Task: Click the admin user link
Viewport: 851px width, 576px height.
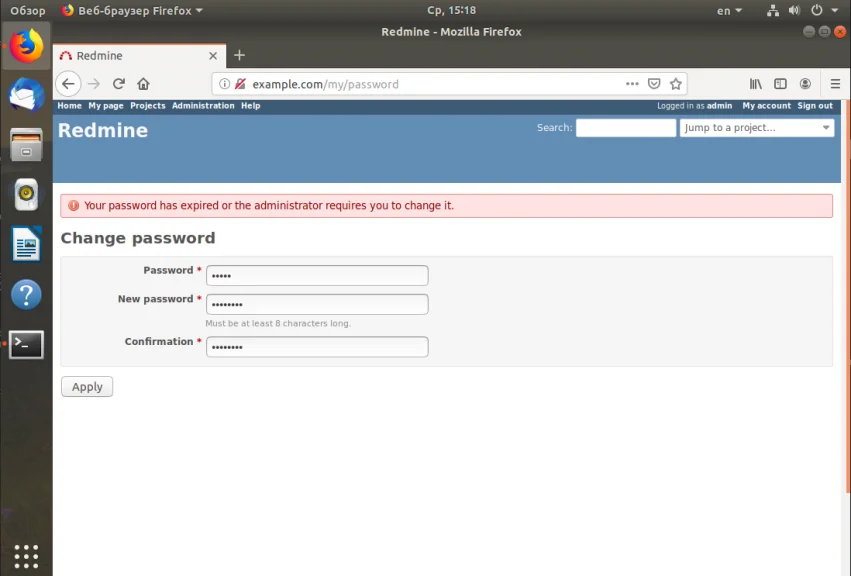Action: pyautogui.click(x=719, y=106)
